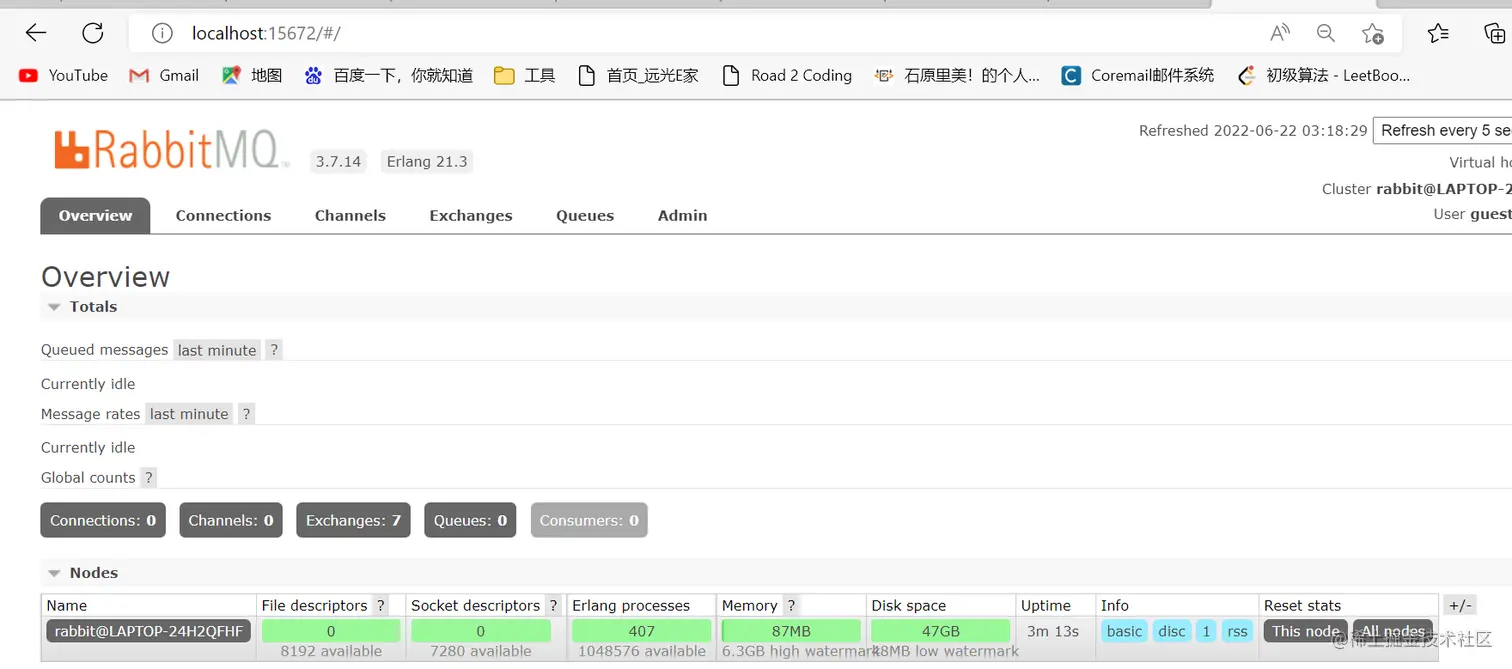Change Message rates last minute range
The height and width of the screenshot is (669, 1512).
coord(189,414)
